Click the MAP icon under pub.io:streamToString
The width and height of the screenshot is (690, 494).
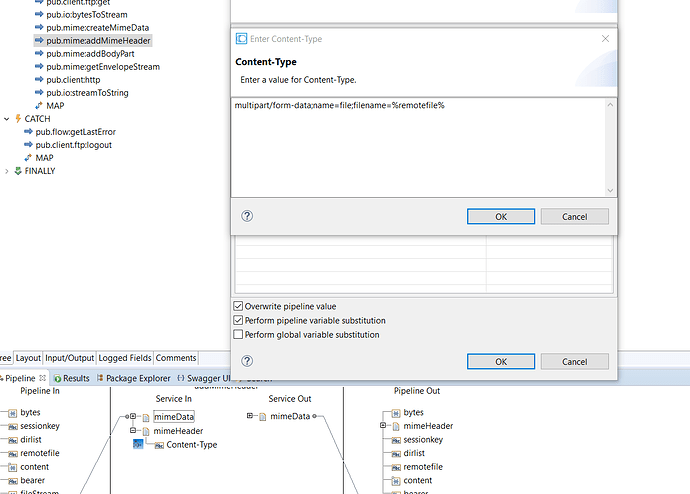coord(39,106)
